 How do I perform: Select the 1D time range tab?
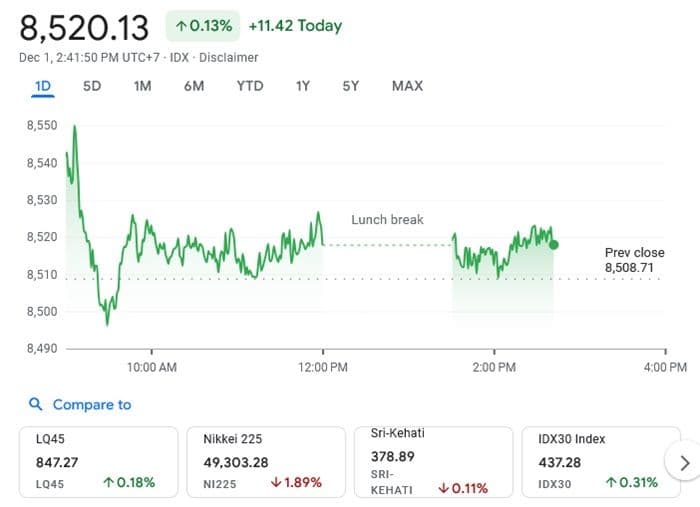43,86
